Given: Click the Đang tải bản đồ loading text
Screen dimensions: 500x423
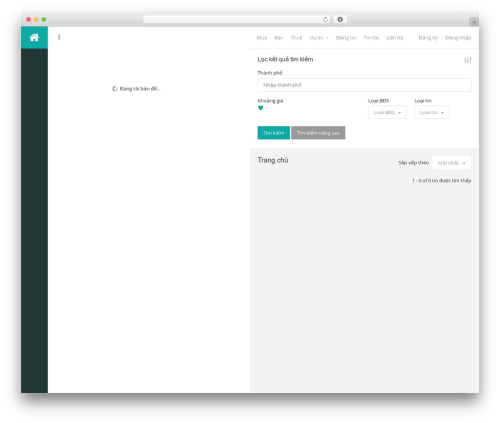Looking at the screenshot, I should pyautogui.click(x=140, y=89).
